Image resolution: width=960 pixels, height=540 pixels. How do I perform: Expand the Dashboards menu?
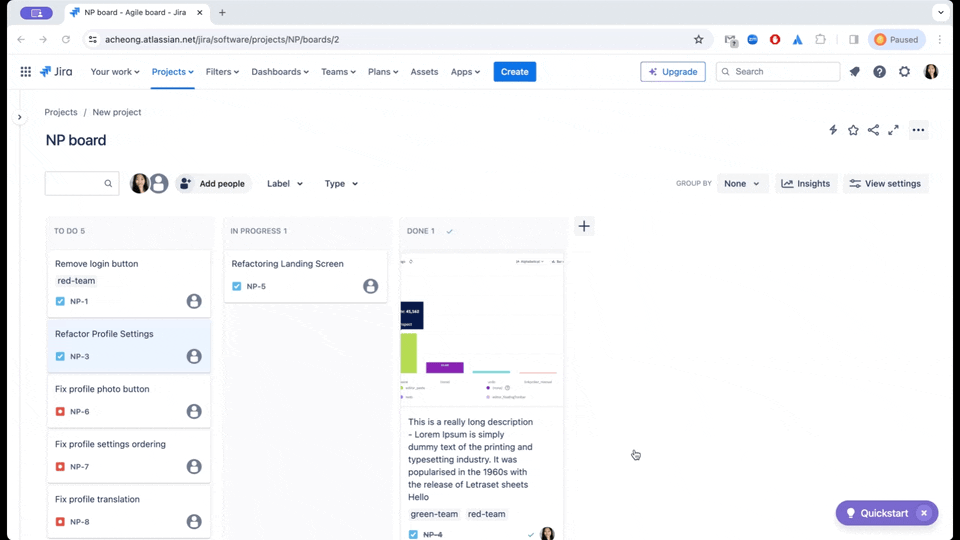(280, 72)
